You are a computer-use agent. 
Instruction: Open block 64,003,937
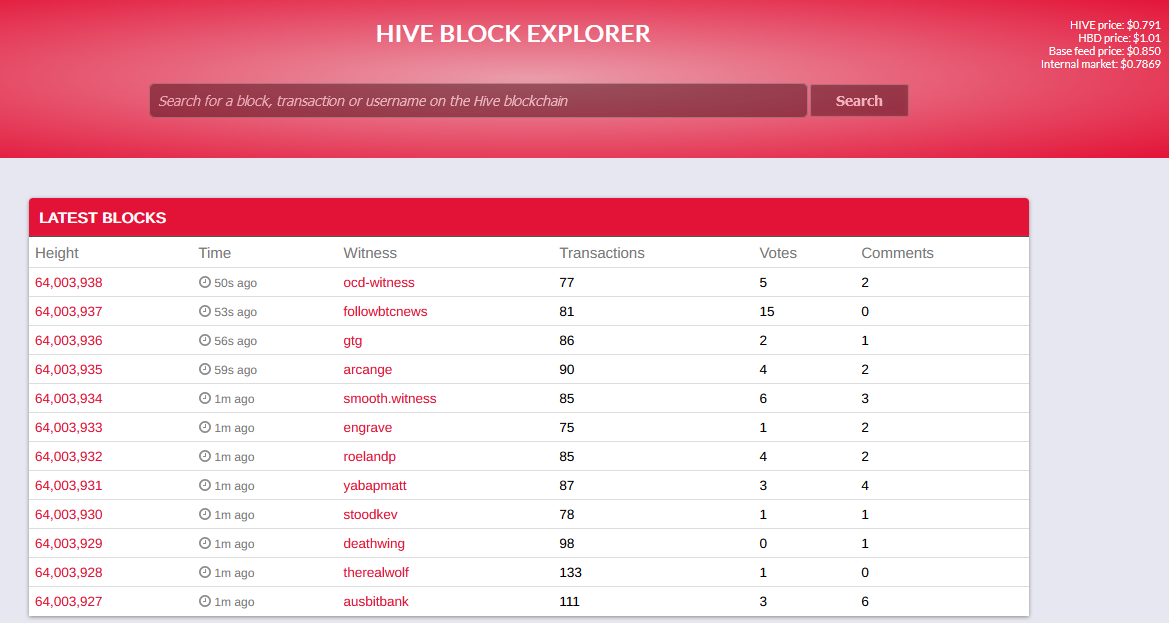tap(69, 312)
